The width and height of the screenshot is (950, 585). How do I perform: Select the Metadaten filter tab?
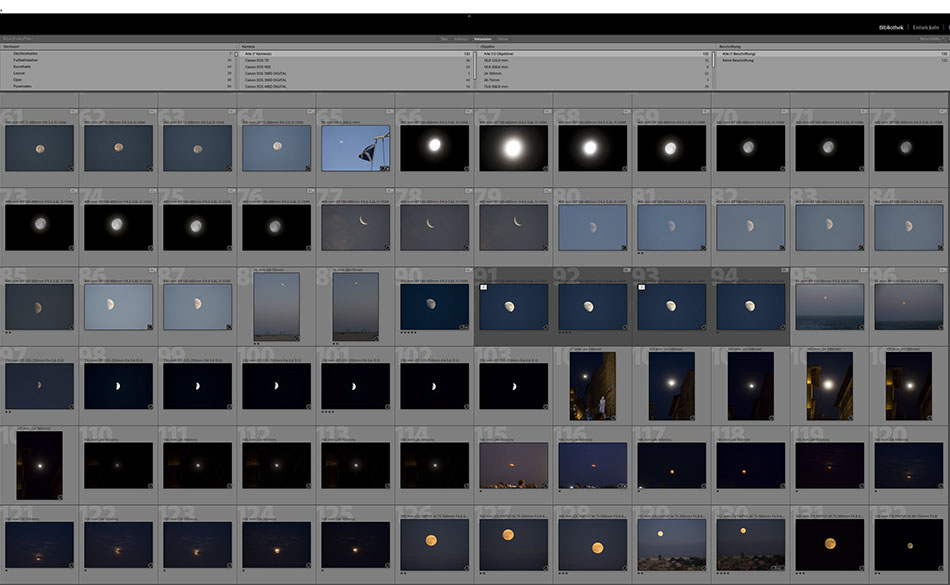482,39
